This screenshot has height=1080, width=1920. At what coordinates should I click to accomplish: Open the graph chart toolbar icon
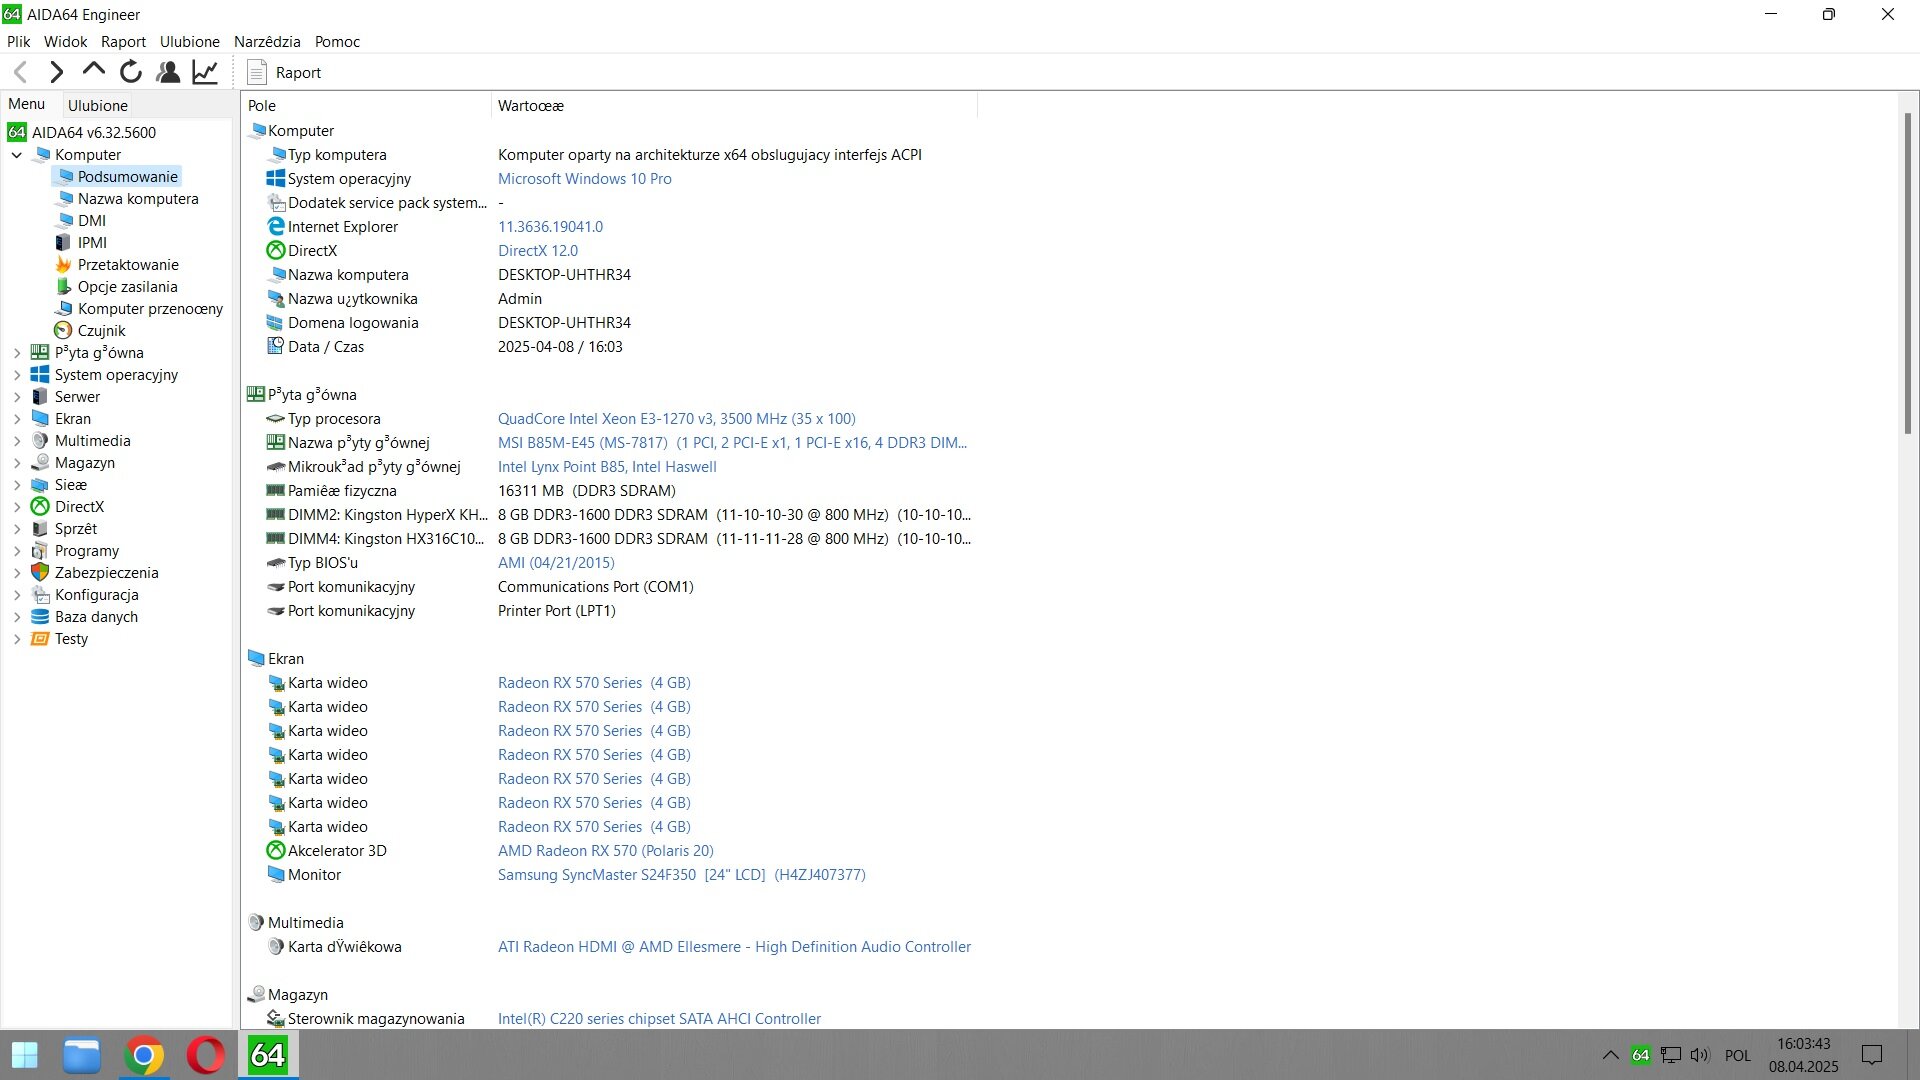(205, 72)
